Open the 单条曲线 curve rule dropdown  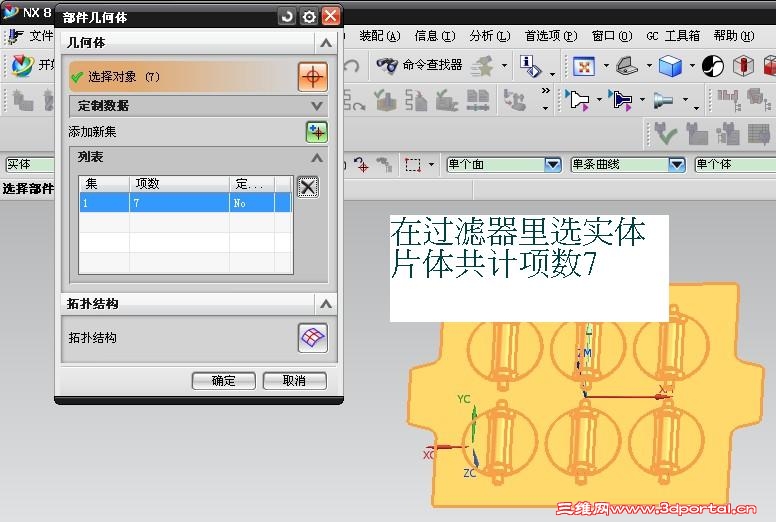point(677,165)
